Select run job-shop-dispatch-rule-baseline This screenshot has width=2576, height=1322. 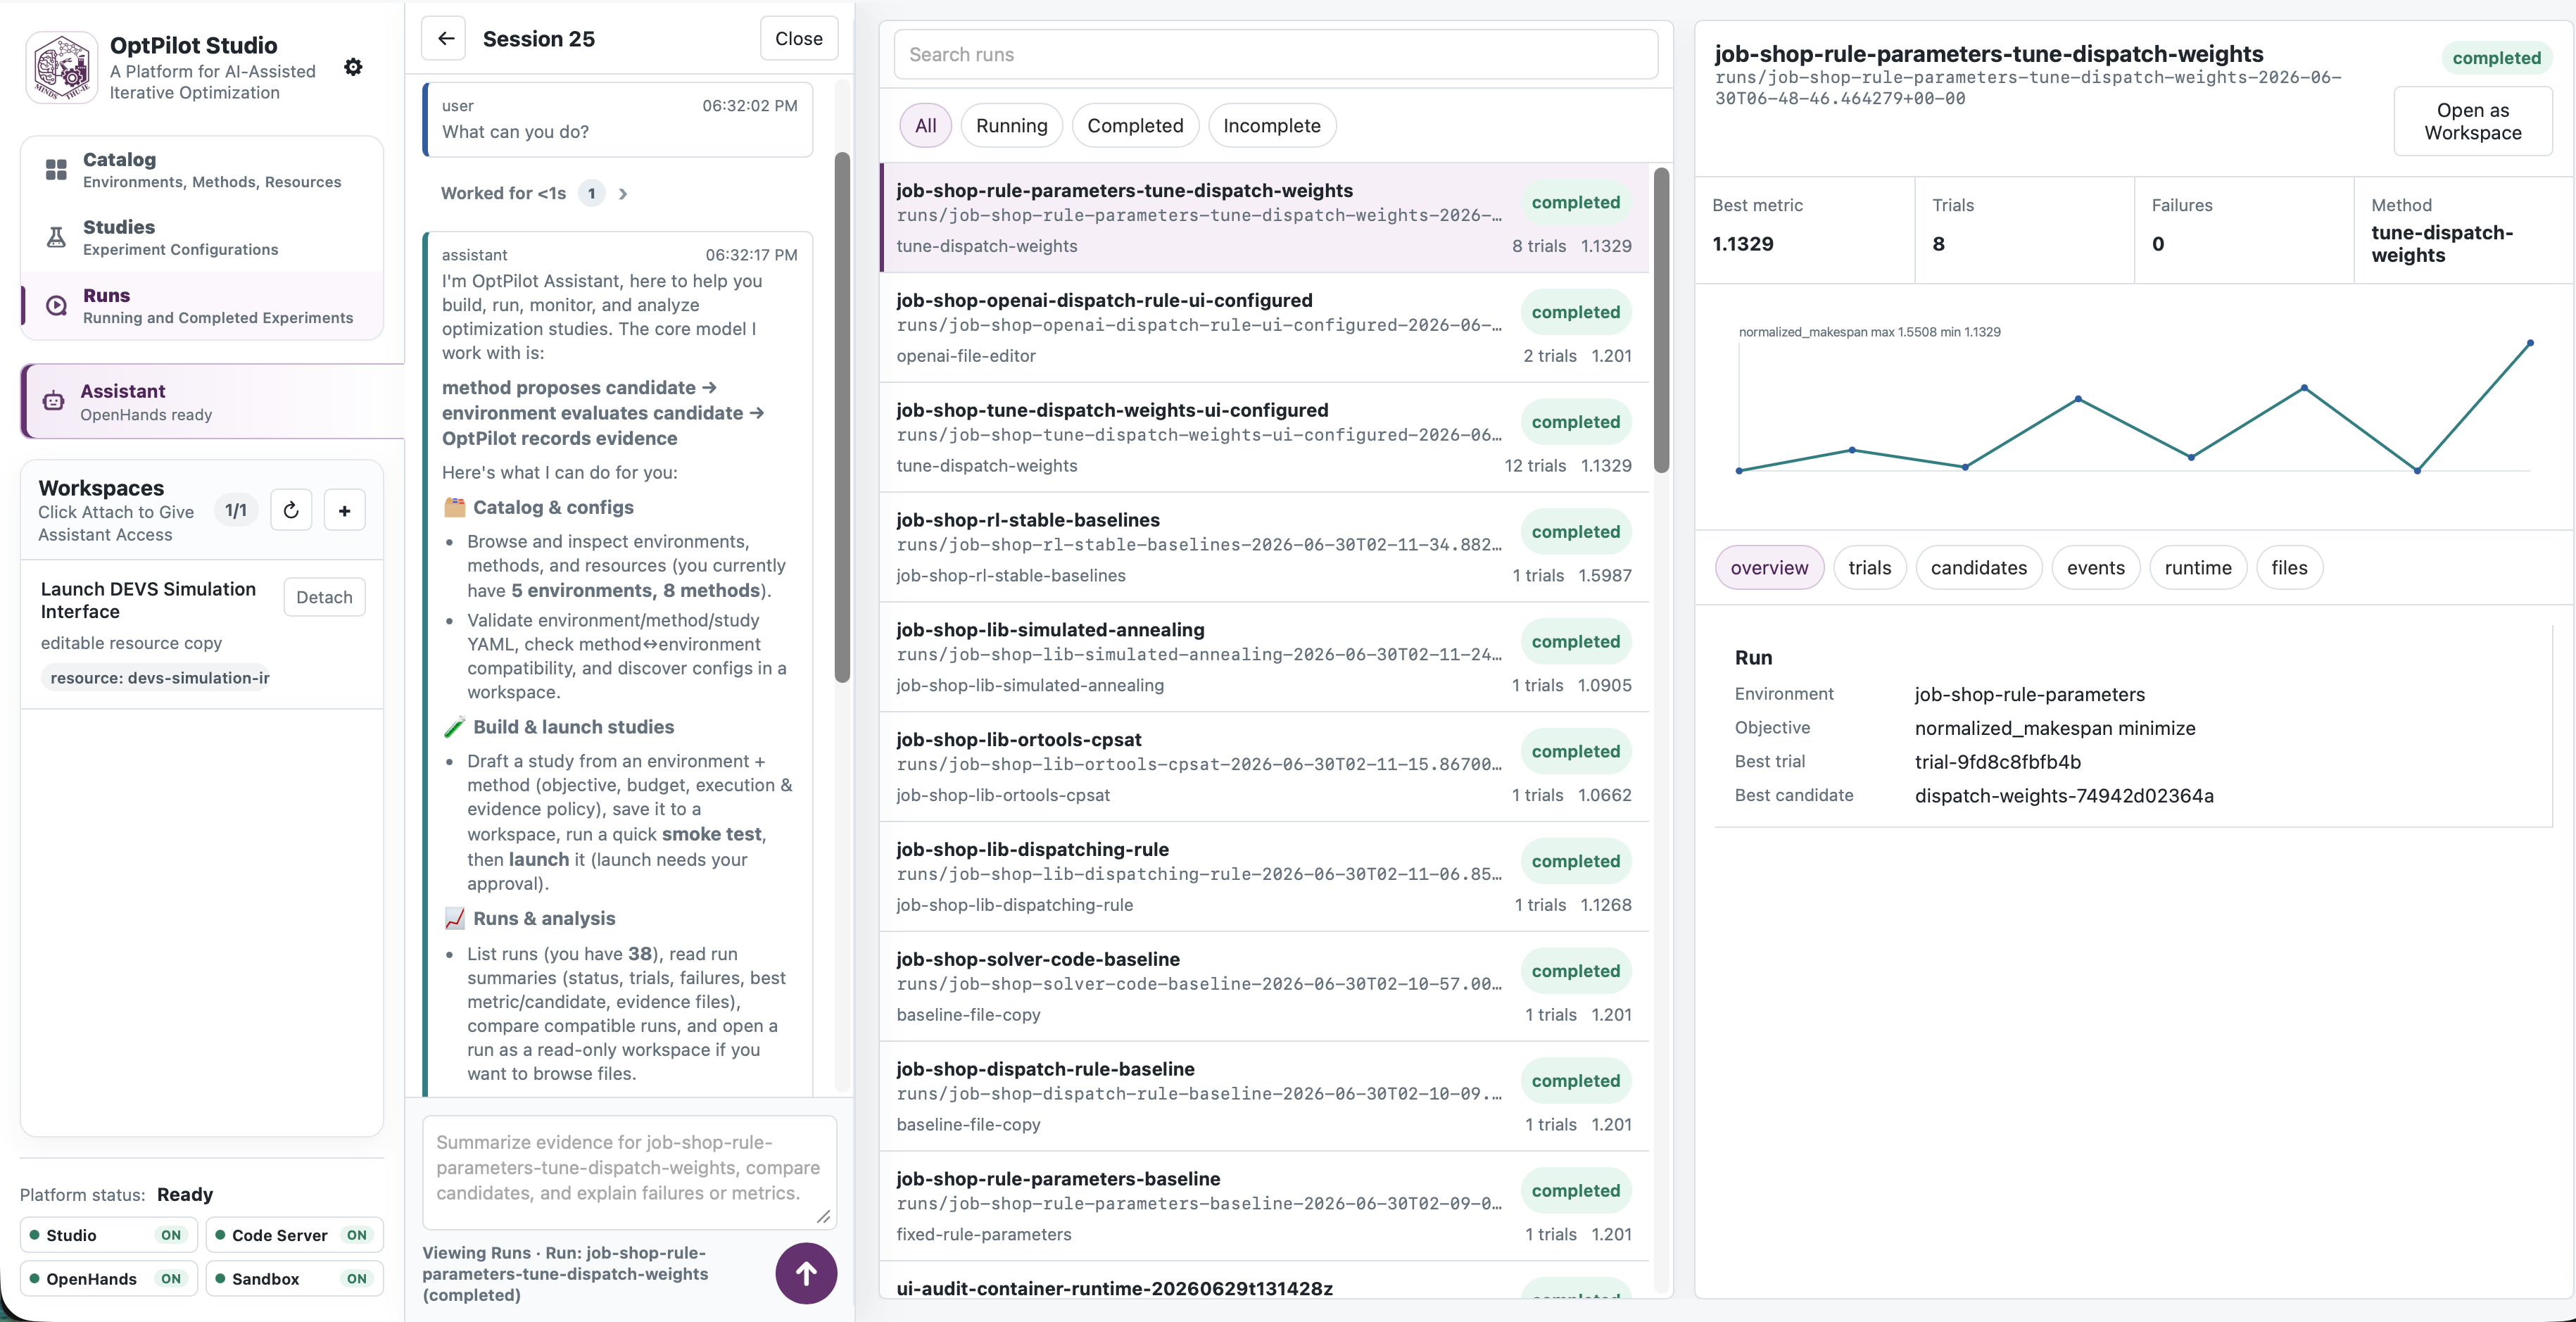[1264, 1097]
